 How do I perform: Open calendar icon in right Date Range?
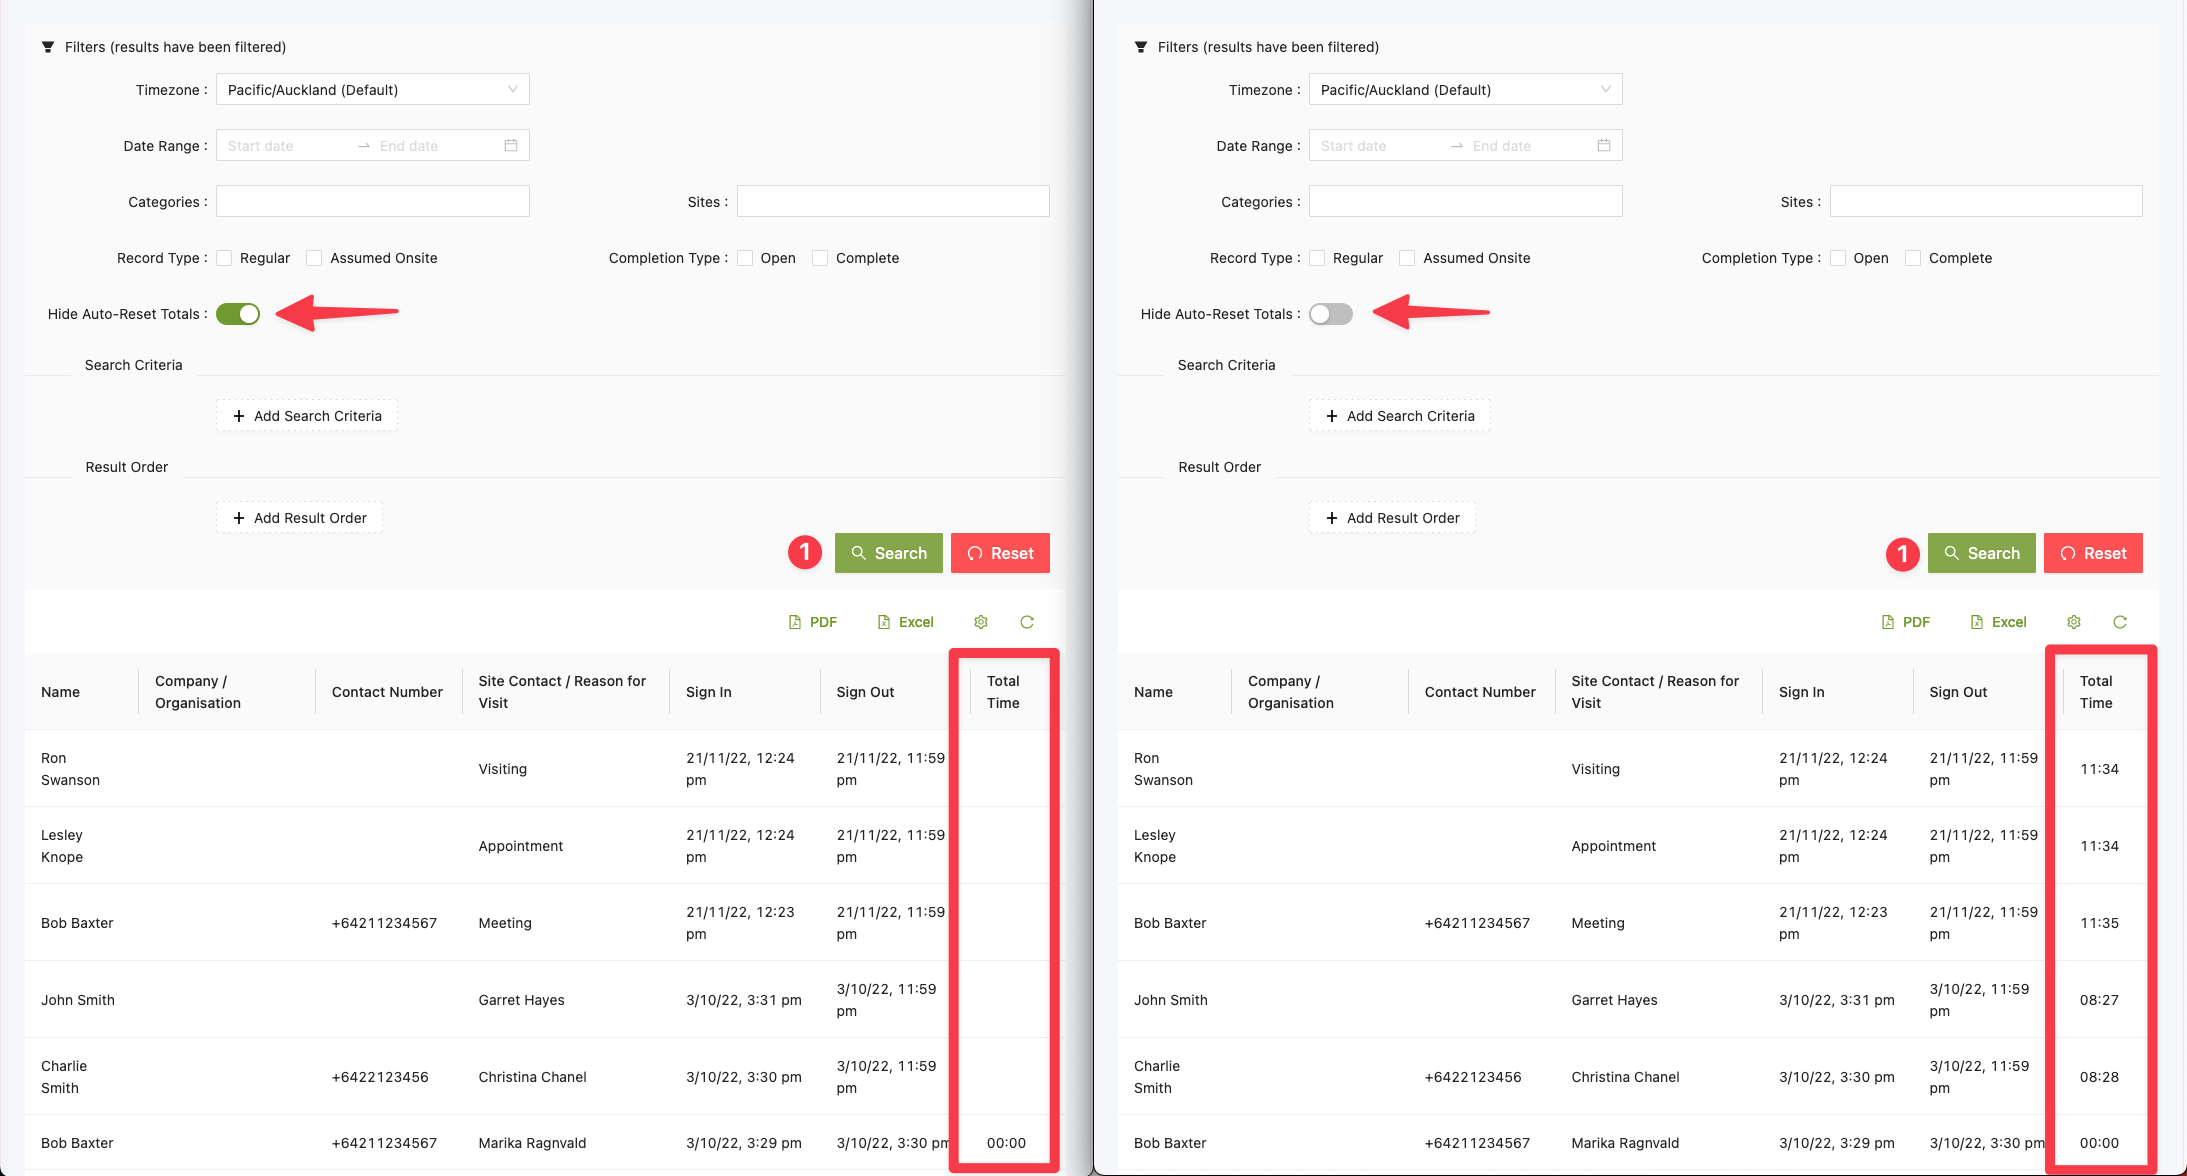[x=1604, y=146]
